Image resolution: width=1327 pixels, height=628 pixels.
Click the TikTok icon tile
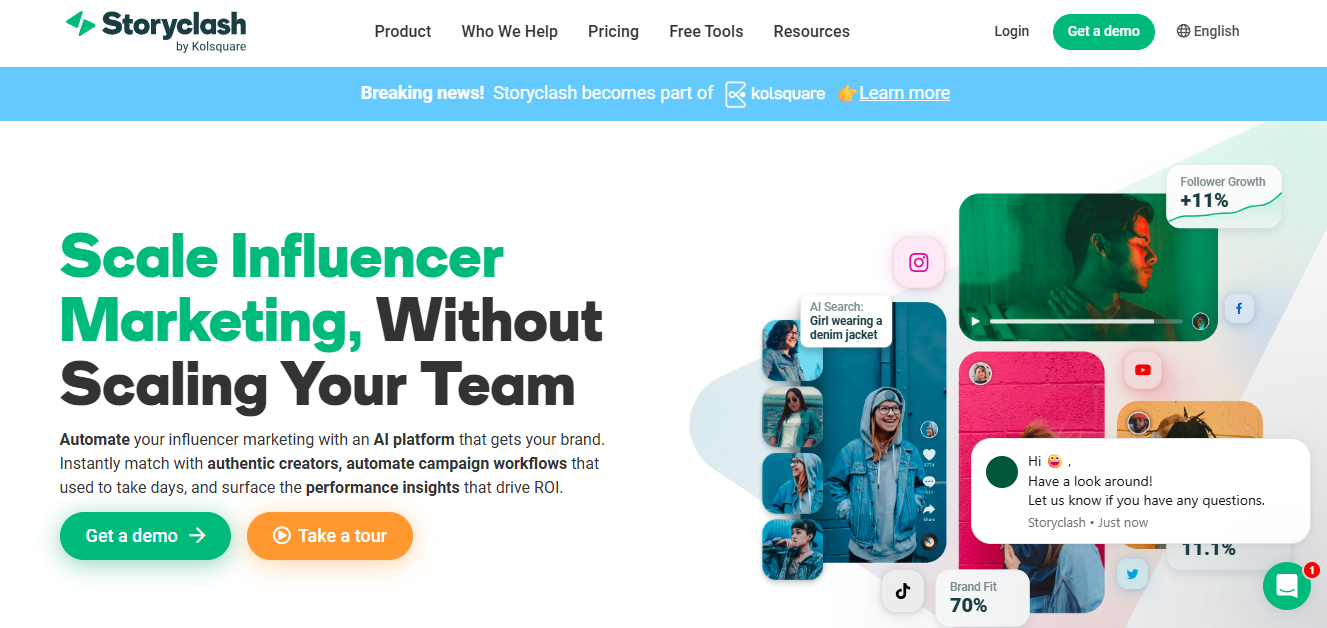point(903,591)
